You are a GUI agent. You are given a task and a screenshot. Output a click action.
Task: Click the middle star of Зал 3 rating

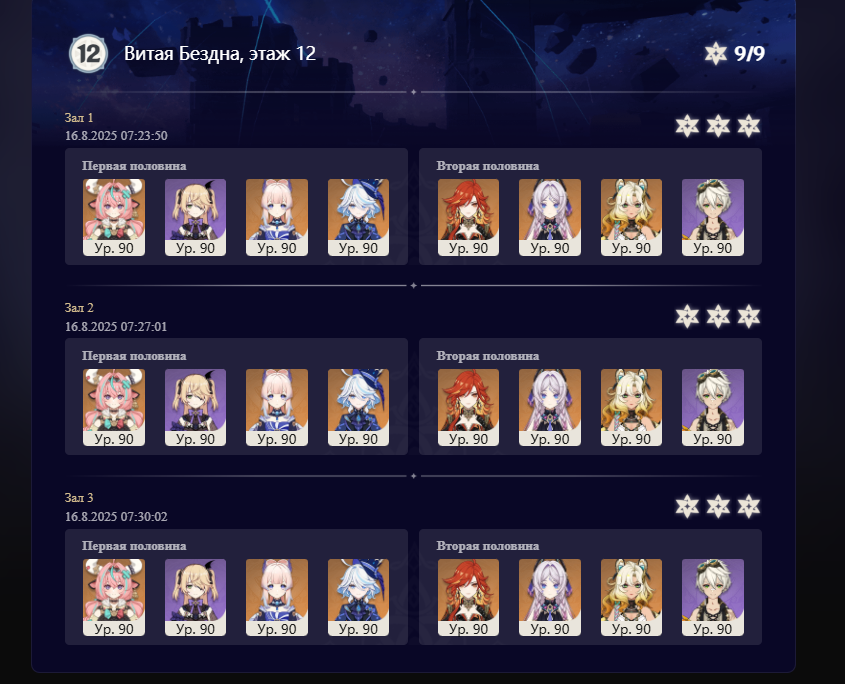click(x=718, y=507)
